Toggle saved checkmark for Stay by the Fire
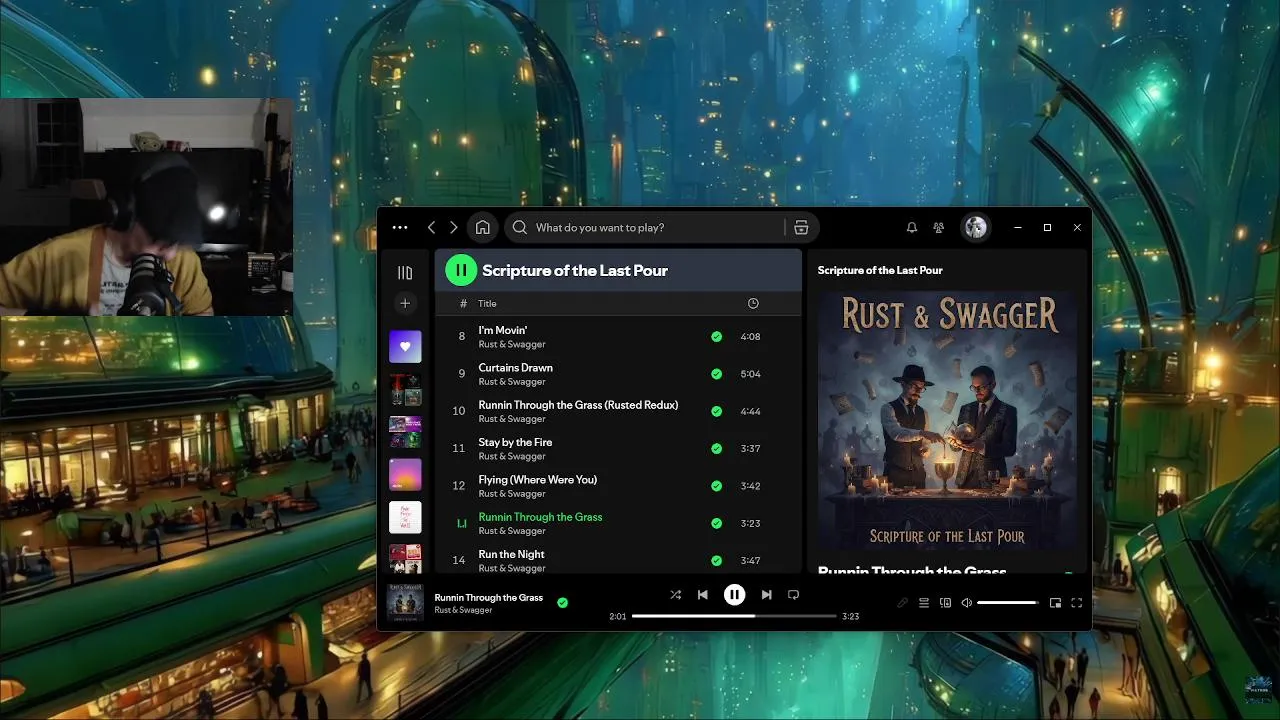Screen dimensions: 1280x720 (716, 449)
